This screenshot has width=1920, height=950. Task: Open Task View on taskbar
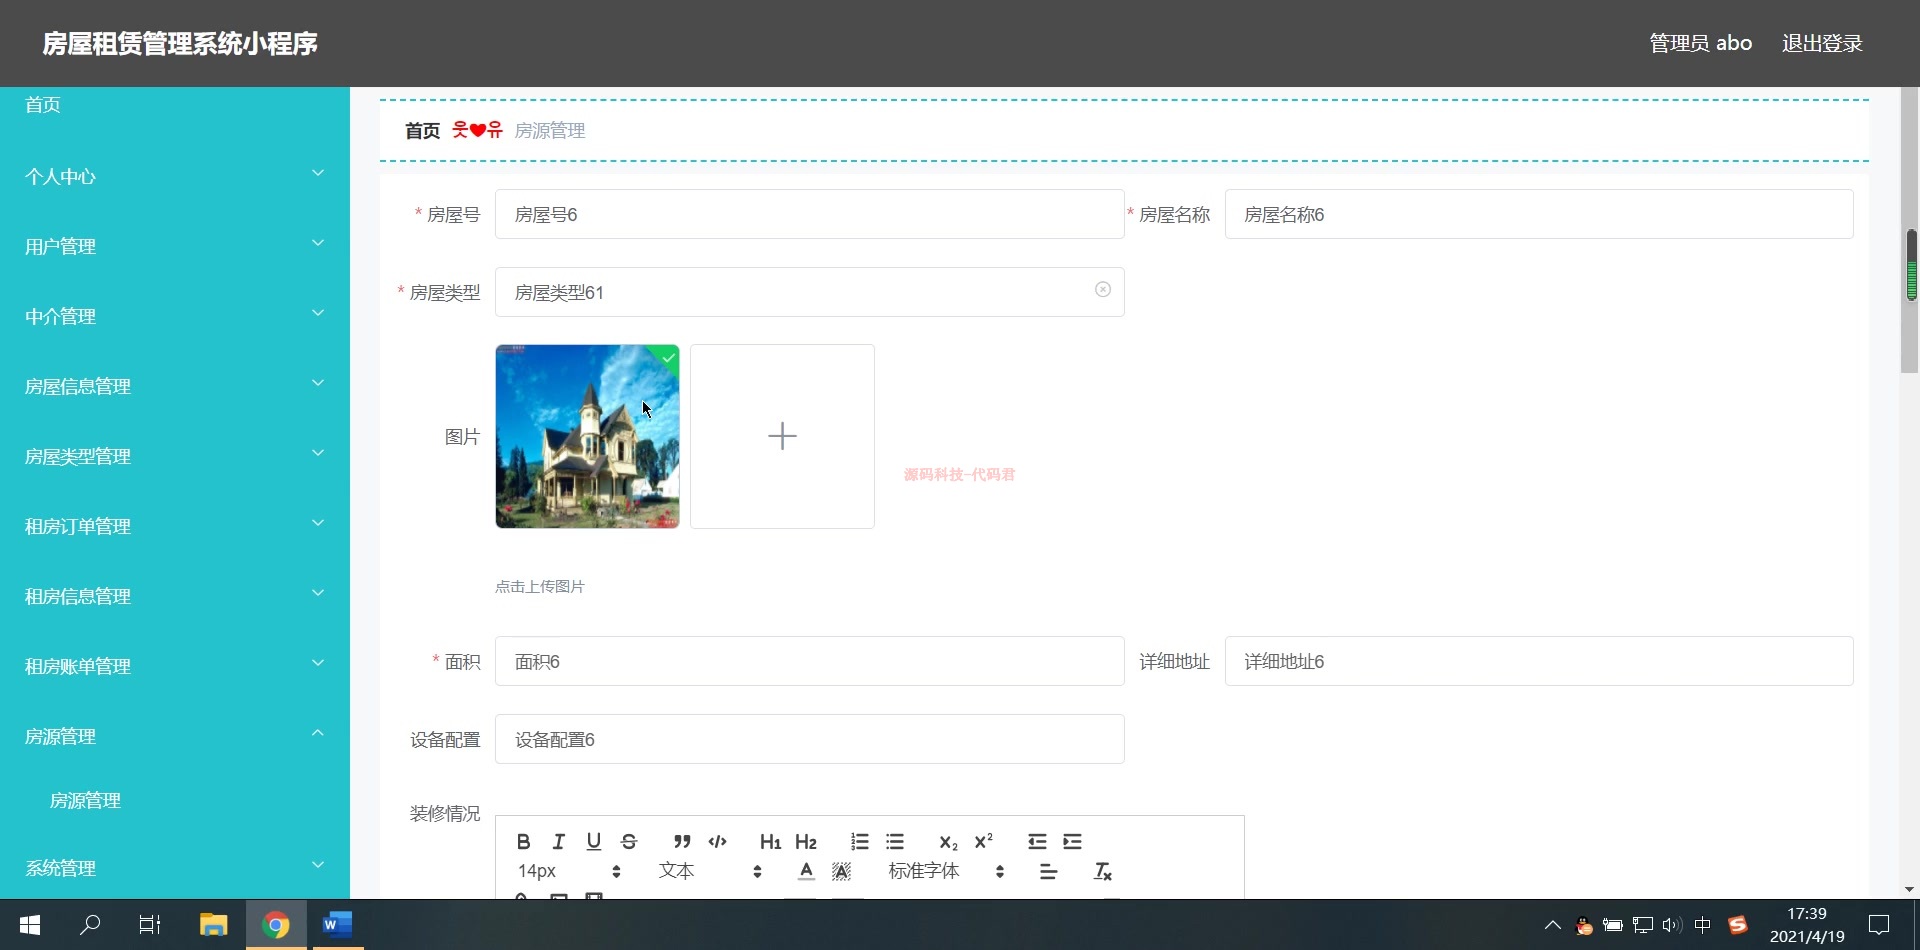pyautogui.click(x=150, y=925)
